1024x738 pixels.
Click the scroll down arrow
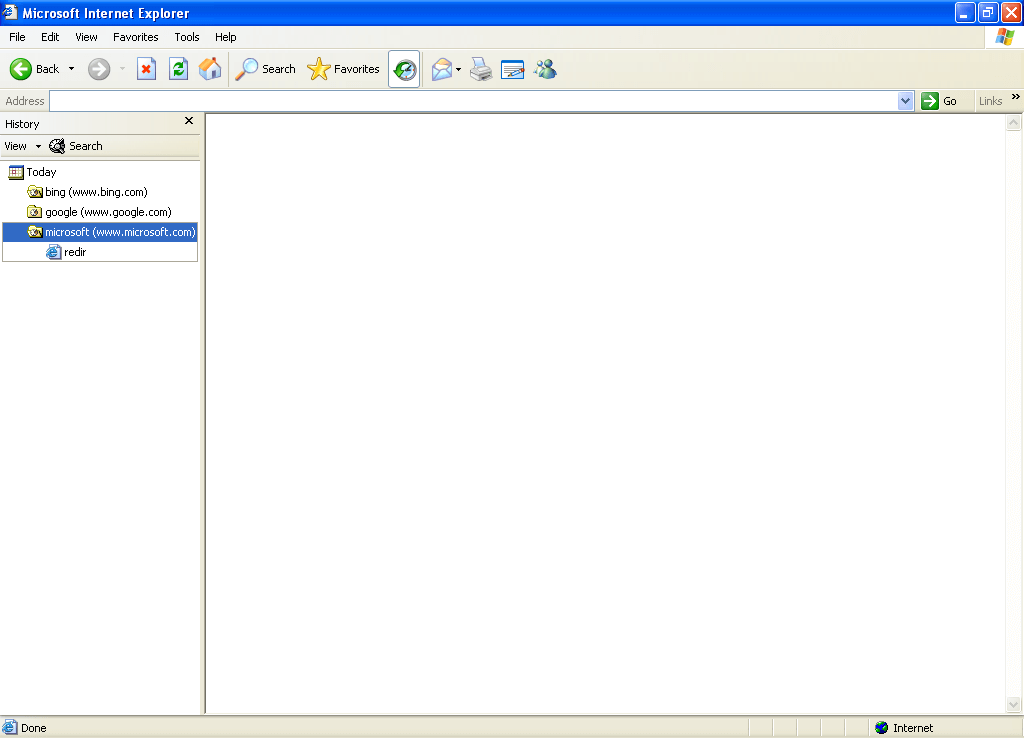point(1014,704)
